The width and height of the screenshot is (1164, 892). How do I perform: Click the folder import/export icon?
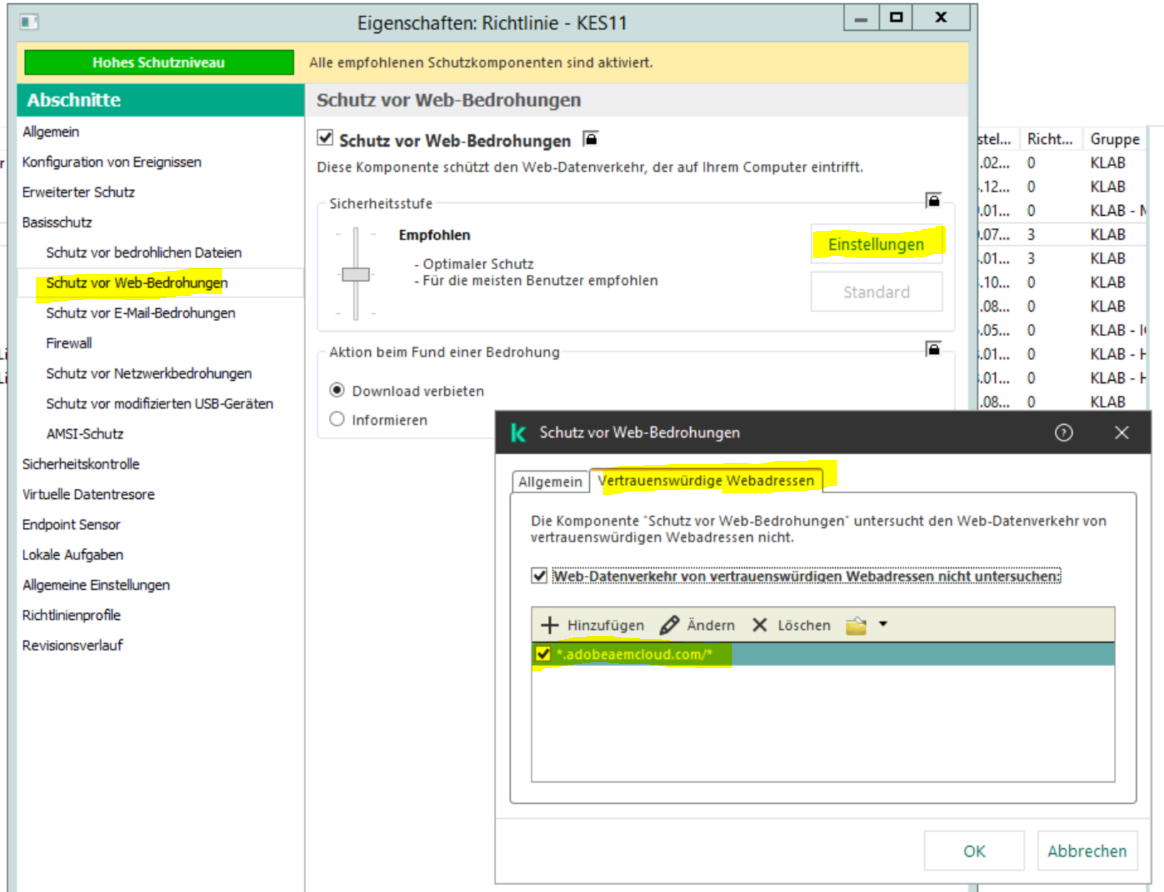[x=856, y=625]
